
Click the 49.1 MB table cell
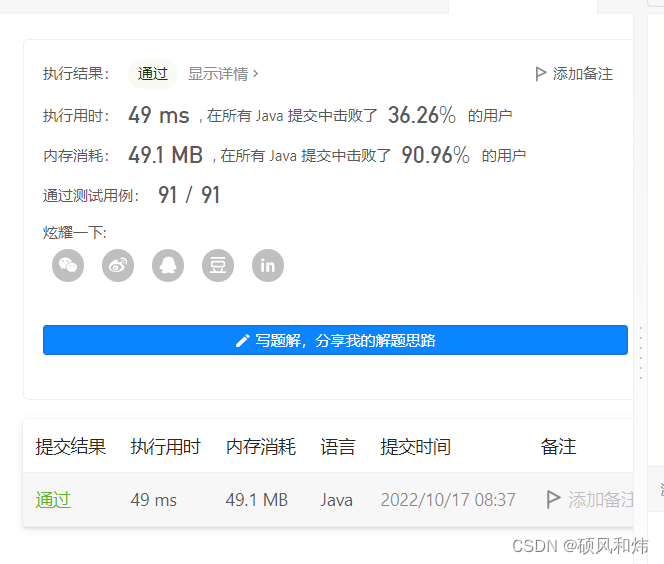[x=257, y=500]
